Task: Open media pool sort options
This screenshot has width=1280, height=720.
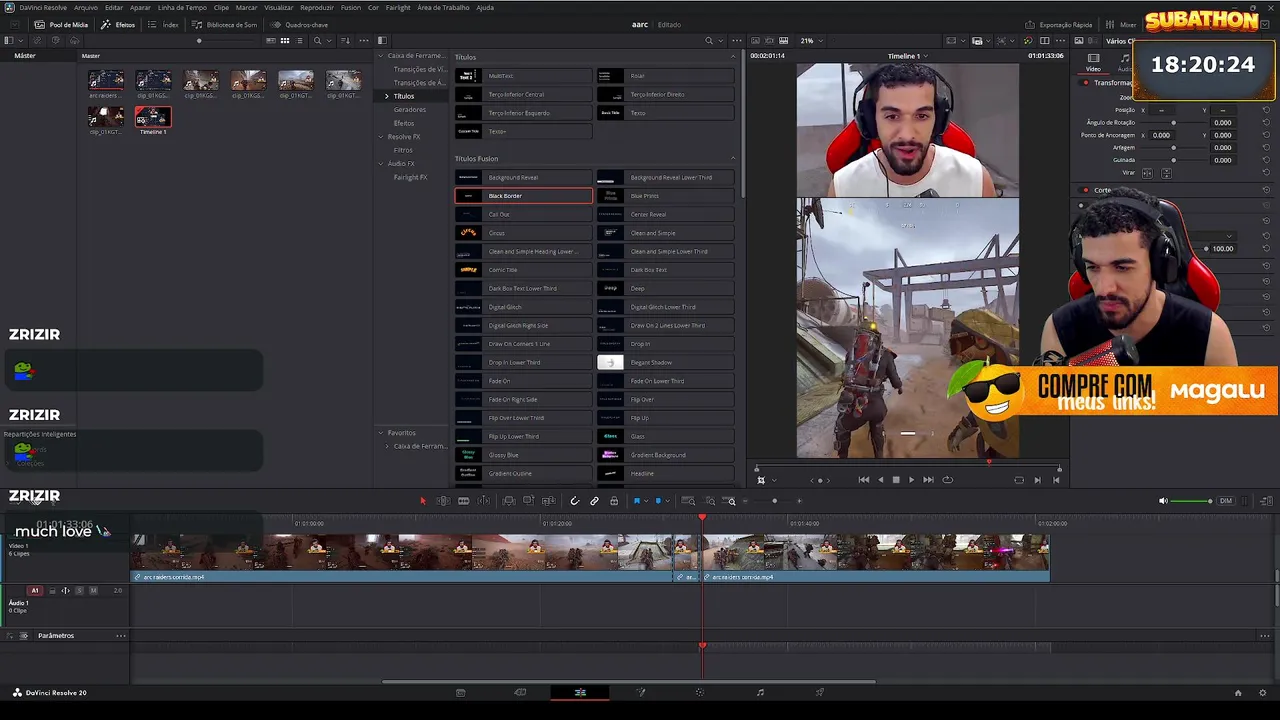Action: [x=346, y=41]
